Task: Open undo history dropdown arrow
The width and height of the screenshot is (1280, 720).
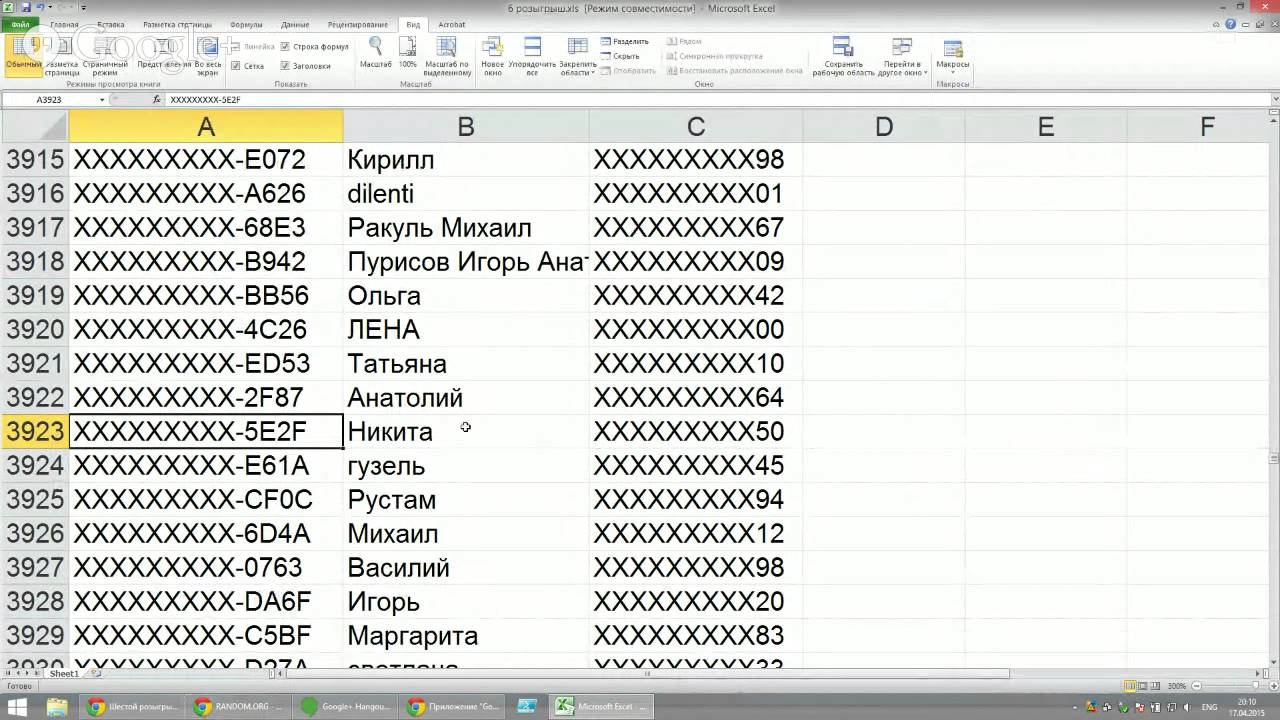Action: click(x=51, y=7)
